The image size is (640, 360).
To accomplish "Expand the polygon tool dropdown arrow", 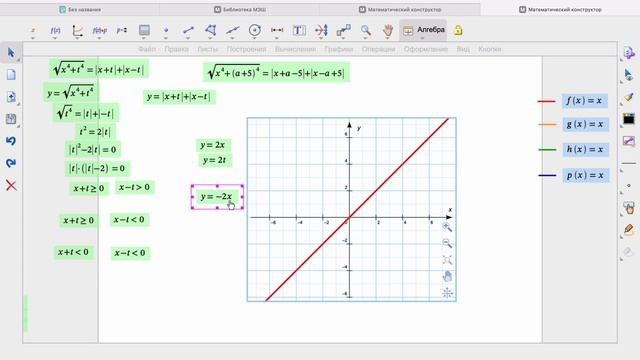I will (x=211, y=38).
